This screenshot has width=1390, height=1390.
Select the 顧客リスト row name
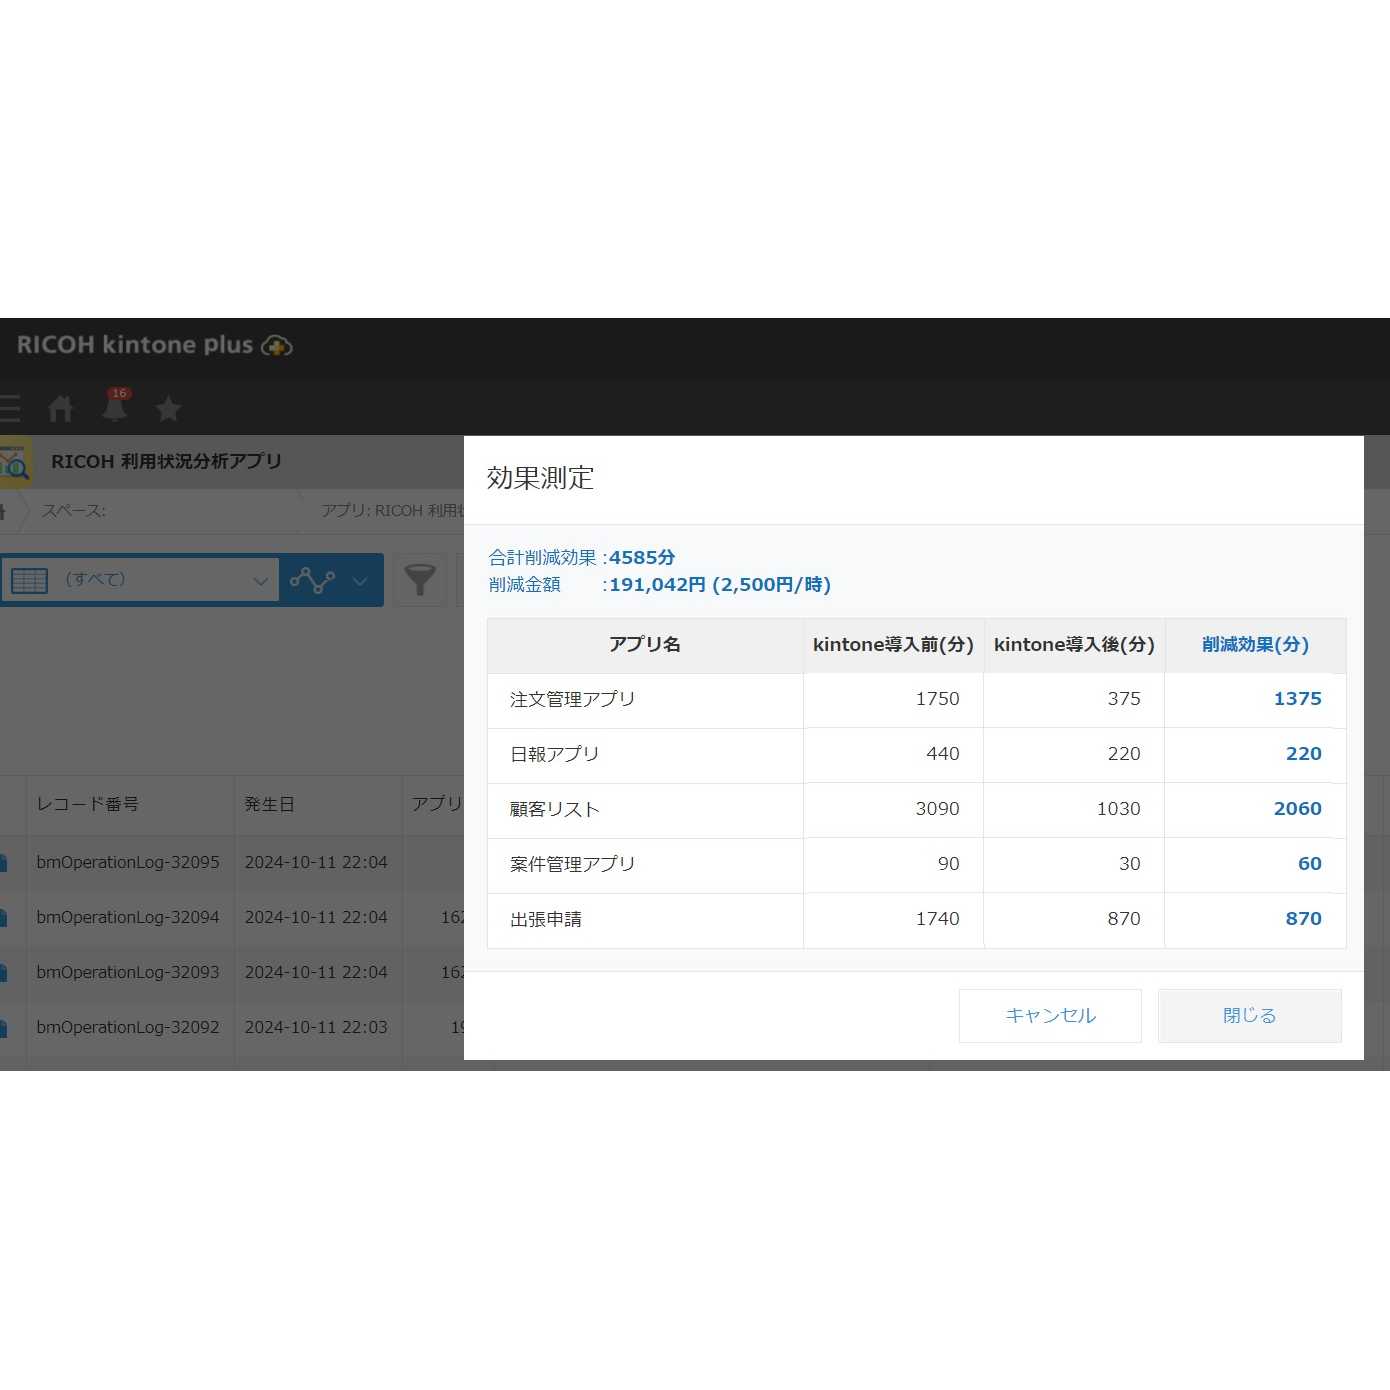pyautogui.click(x=554, y=809)
